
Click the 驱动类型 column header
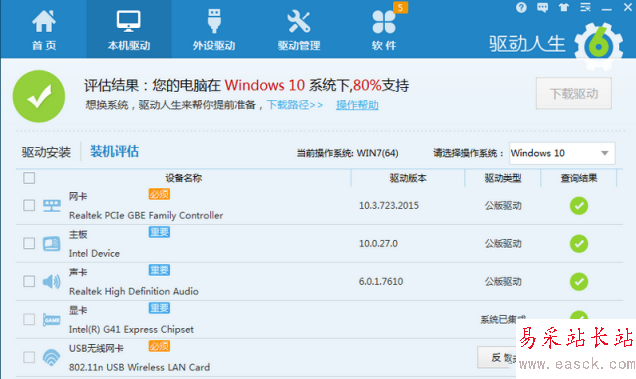(503, 178)
